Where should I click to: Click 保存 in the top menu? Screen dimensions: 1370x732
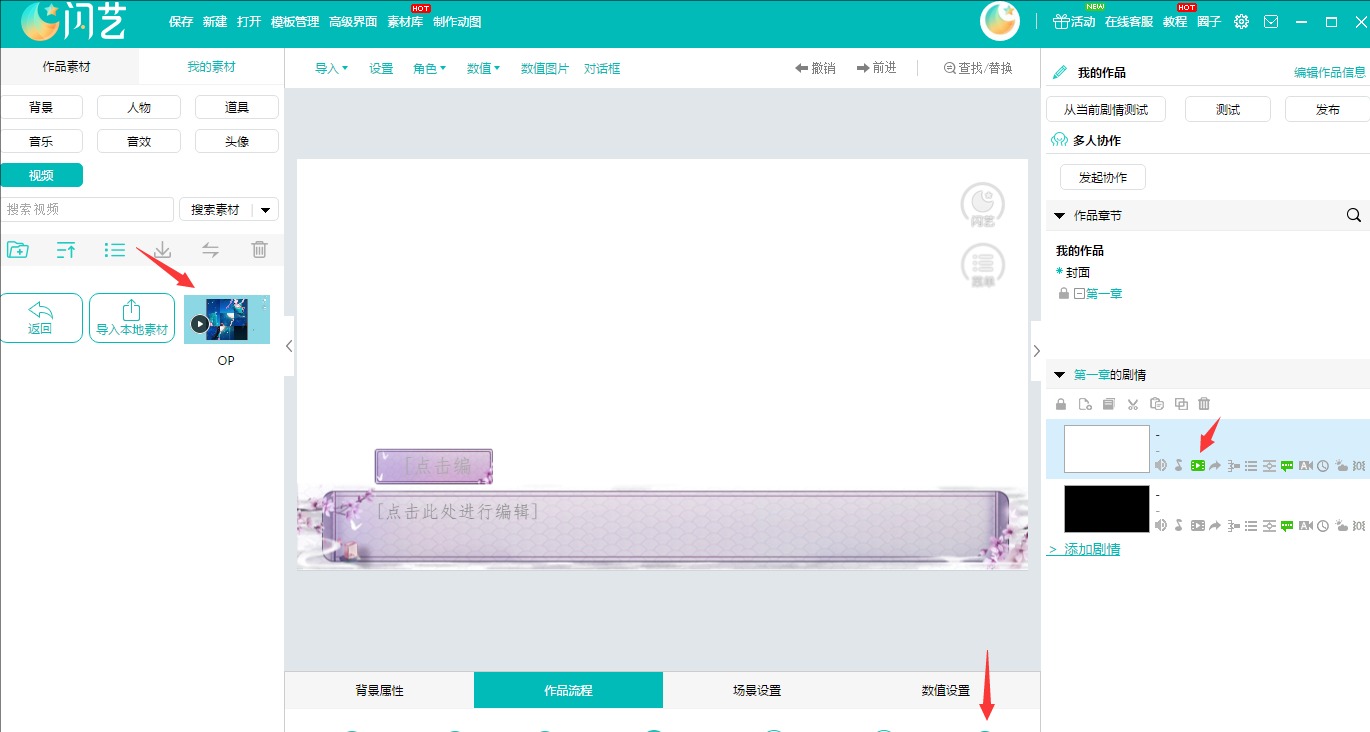point(181,21)
